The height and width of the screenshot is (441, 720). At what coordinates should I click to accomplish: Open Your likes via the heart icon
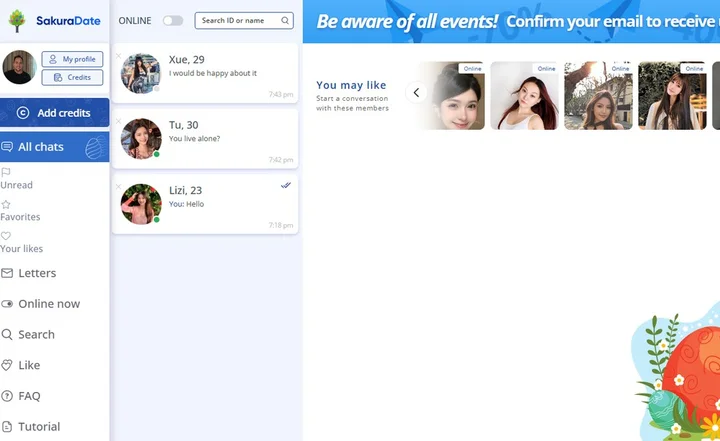pyautogui.click(x=6, y=236)
